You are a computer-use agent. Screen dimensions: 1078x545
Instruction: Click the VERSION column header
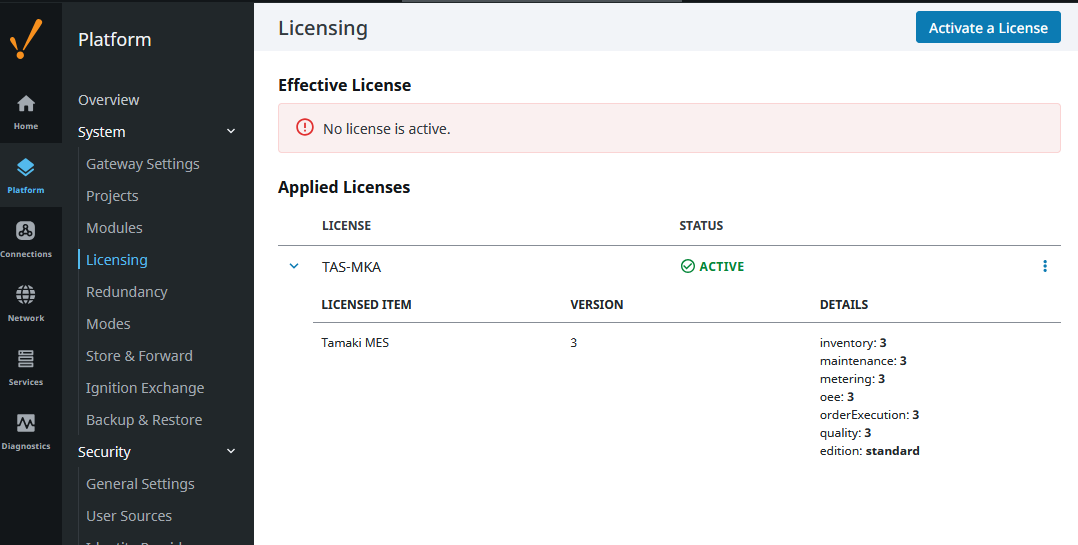coord(597,304)
